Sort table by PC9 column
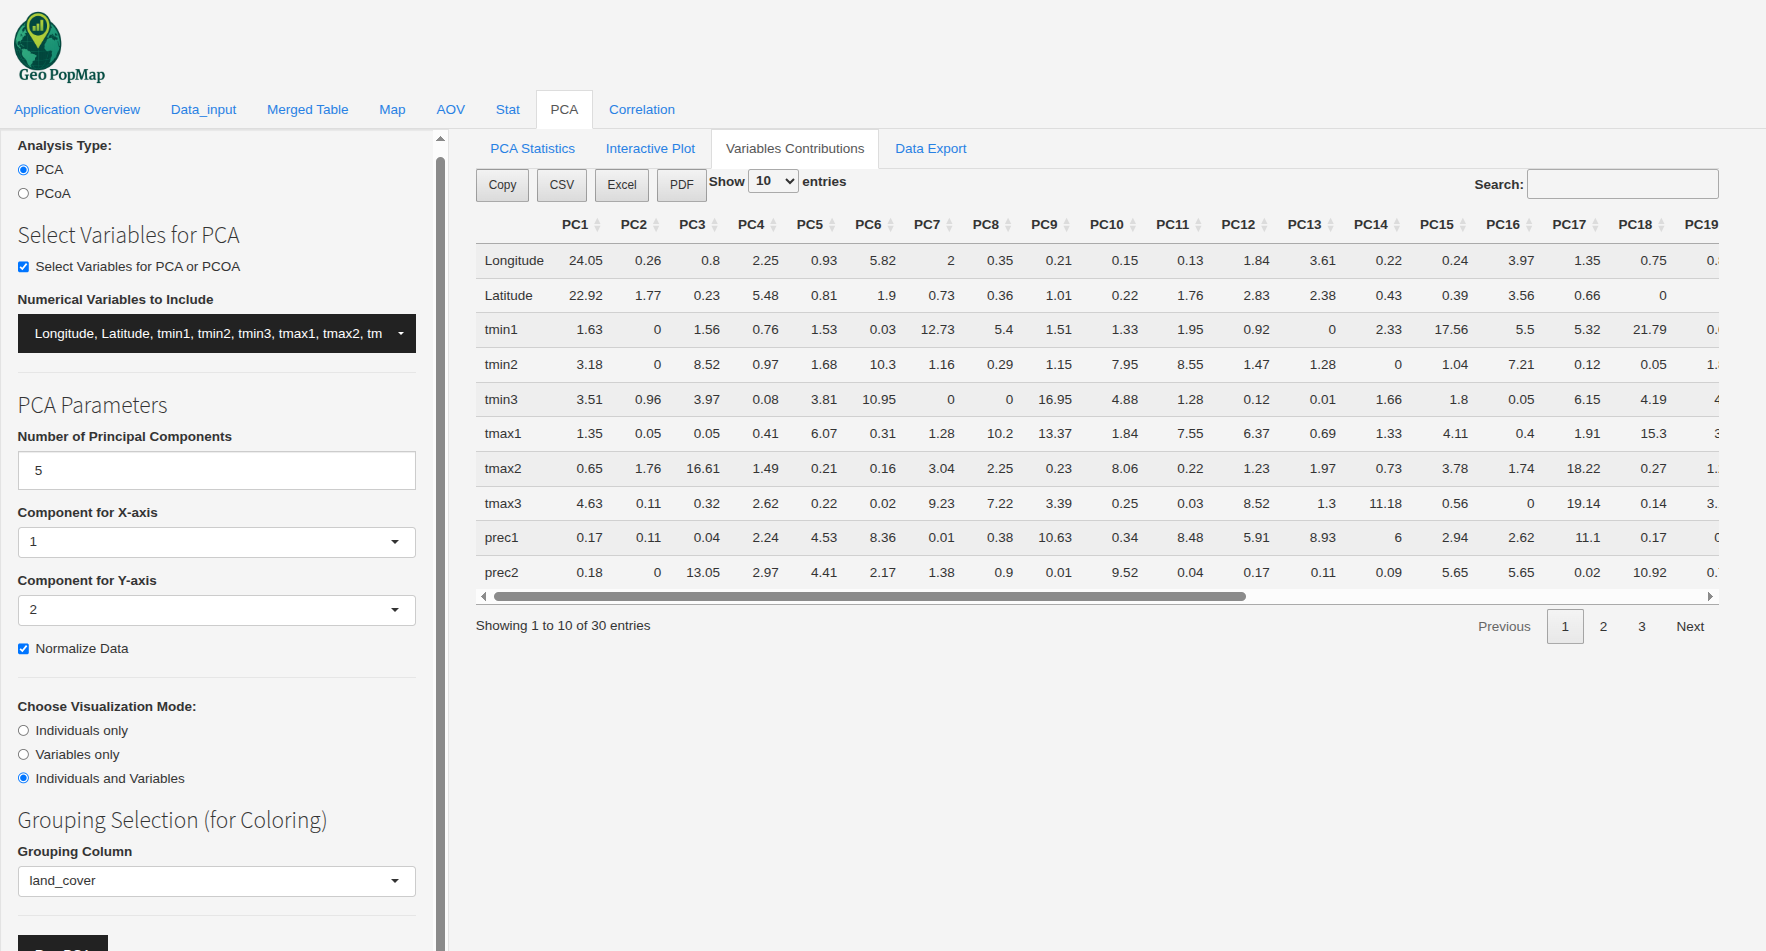The height and width of the screenshot is (951, 1766). pos(1050,225)
